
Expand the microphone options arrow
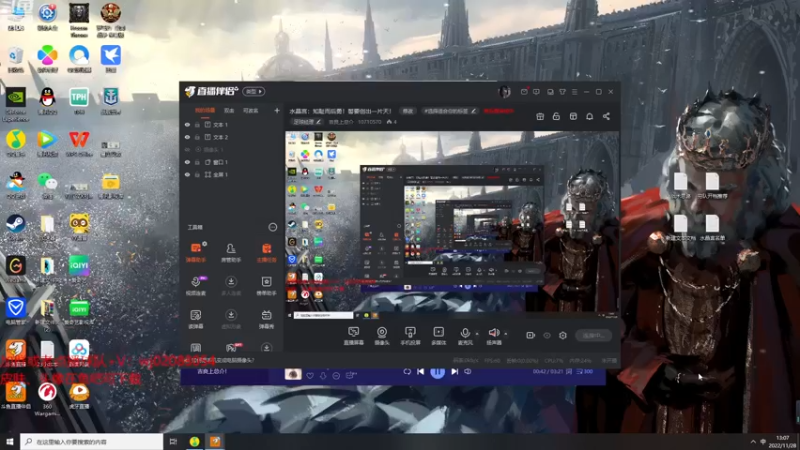(x=477, y=334)
